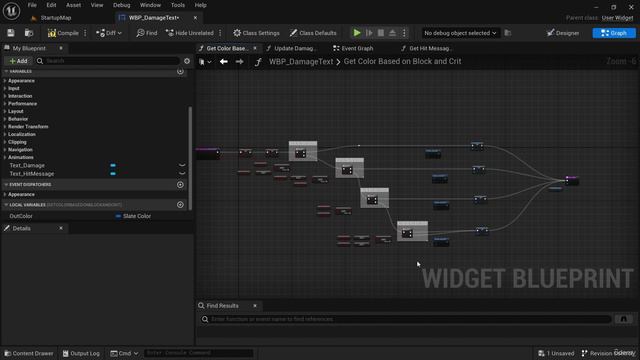This screenshot has width=640, height=360.
Task: Click the frame advance playback button
Action: tap(369, 33)
